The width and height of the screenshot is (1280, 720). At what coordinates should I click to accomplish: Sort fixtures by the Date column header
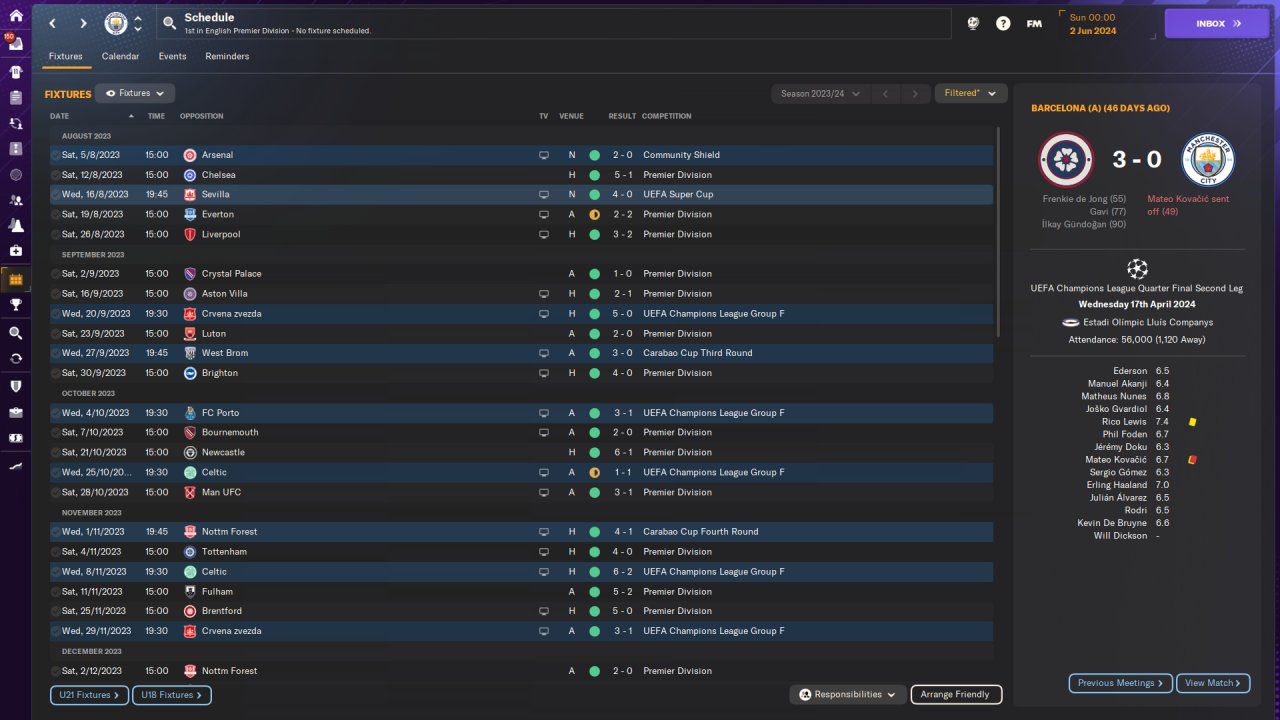point(60,116)
